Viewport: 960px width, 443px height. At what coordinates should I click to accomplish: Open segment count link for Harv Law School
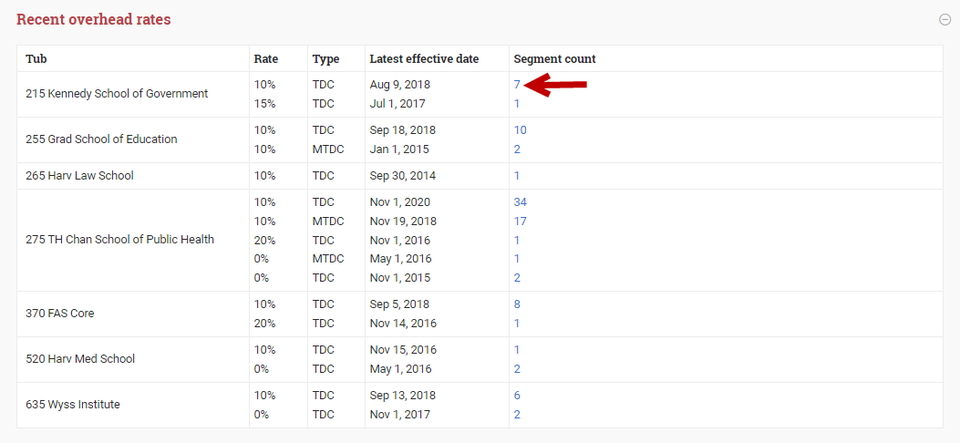click(x=517, y=176)
